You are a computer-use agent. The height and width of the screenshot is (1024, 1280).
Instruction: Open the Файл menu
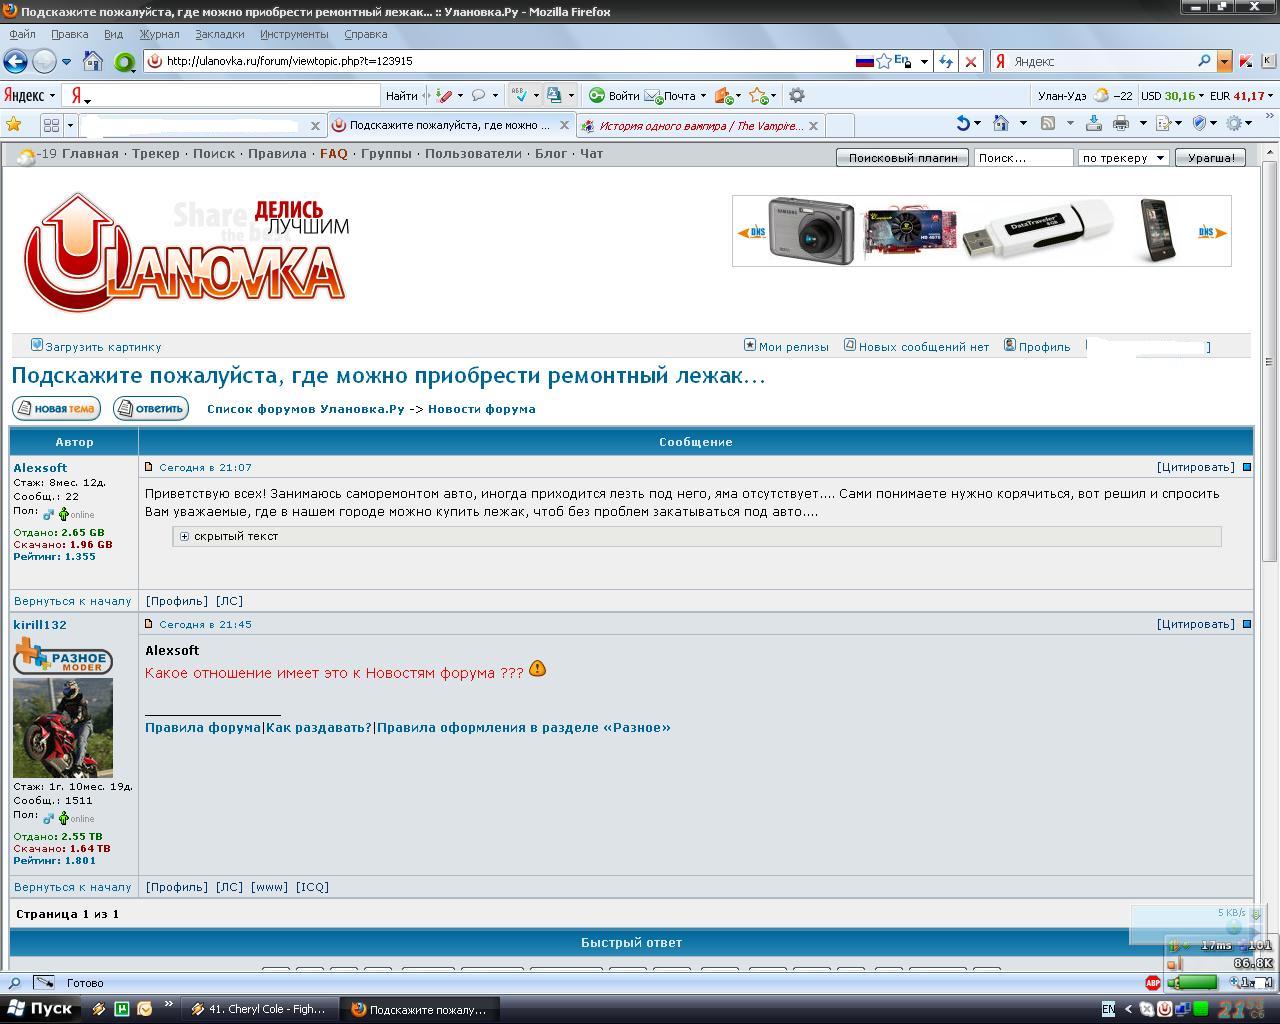click(22, 34)
